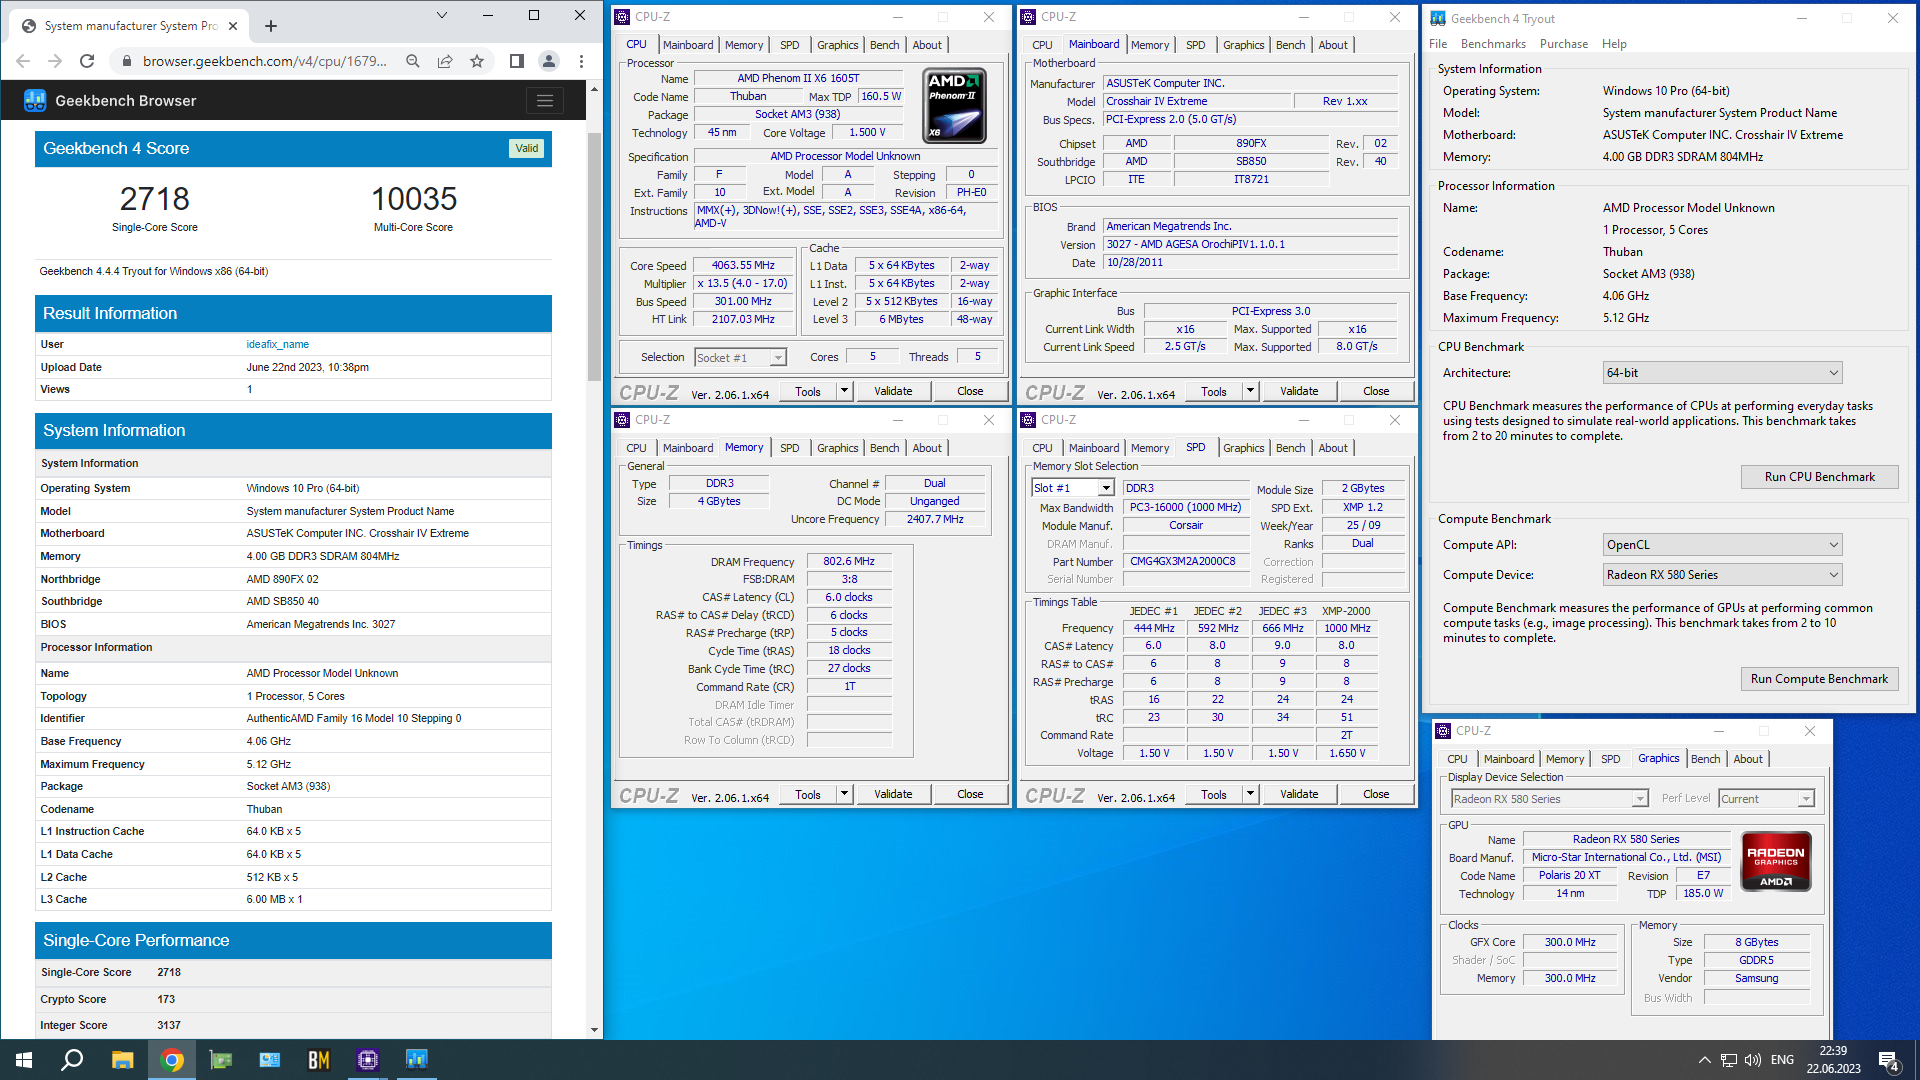
Task: Open a new Chrome tab
Action: [x=271, y=26]
